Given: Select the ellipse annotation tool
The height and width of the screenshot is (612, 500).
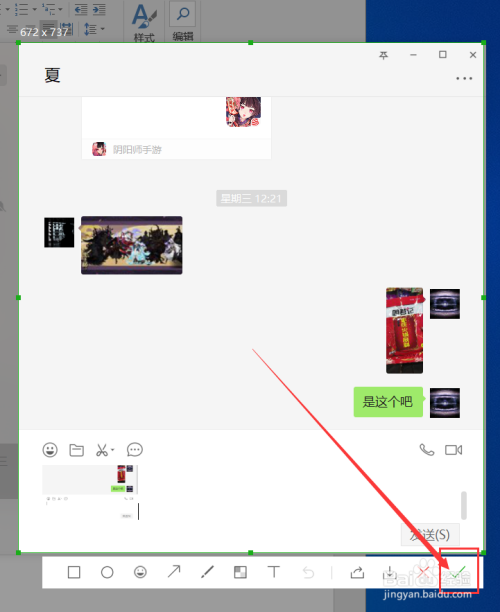Looking at the screenshot, I should [107, 572].
